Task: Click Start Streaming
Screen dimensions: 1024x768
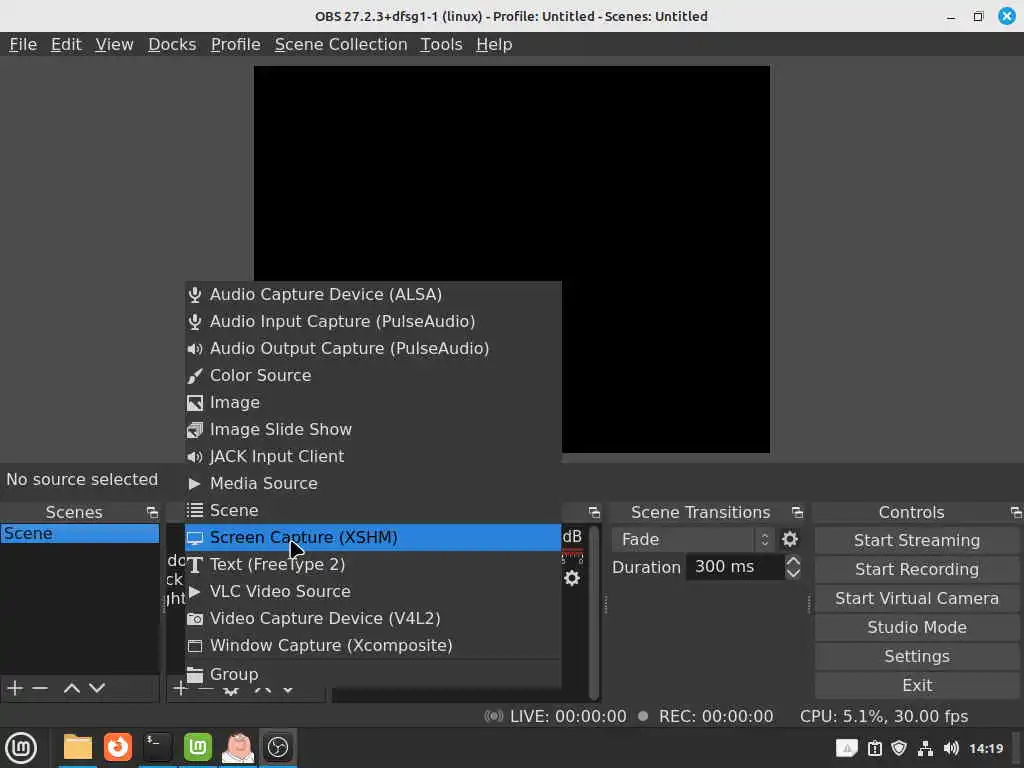Action: [916, 540]
